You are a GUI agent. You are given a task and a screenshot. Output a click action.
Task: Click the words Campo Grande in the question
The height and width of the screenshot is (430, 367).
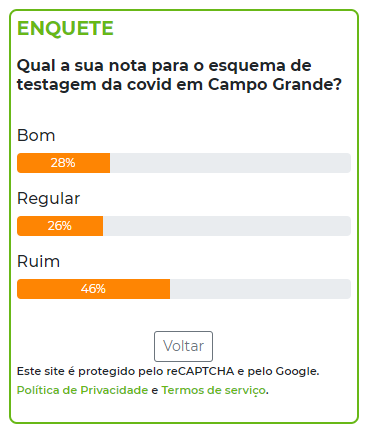pos(275,84)
